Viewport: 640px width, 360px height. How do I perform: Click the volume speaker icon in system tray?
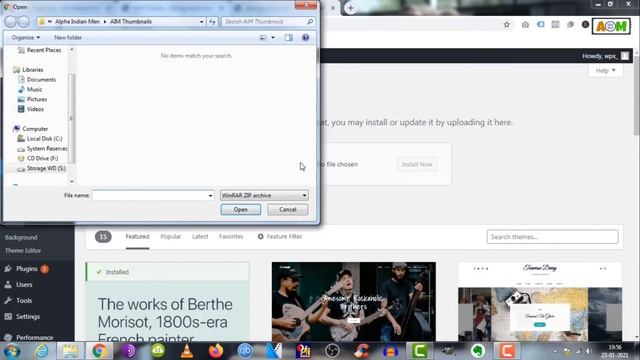589,351
